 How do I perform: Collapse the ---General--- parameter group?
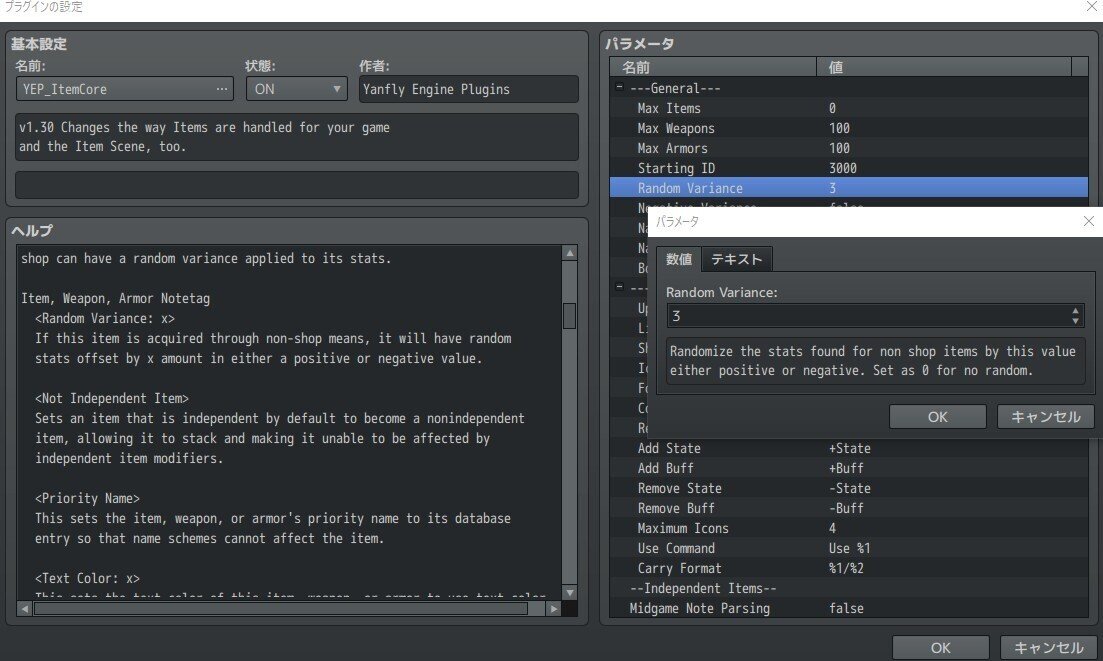619,88
